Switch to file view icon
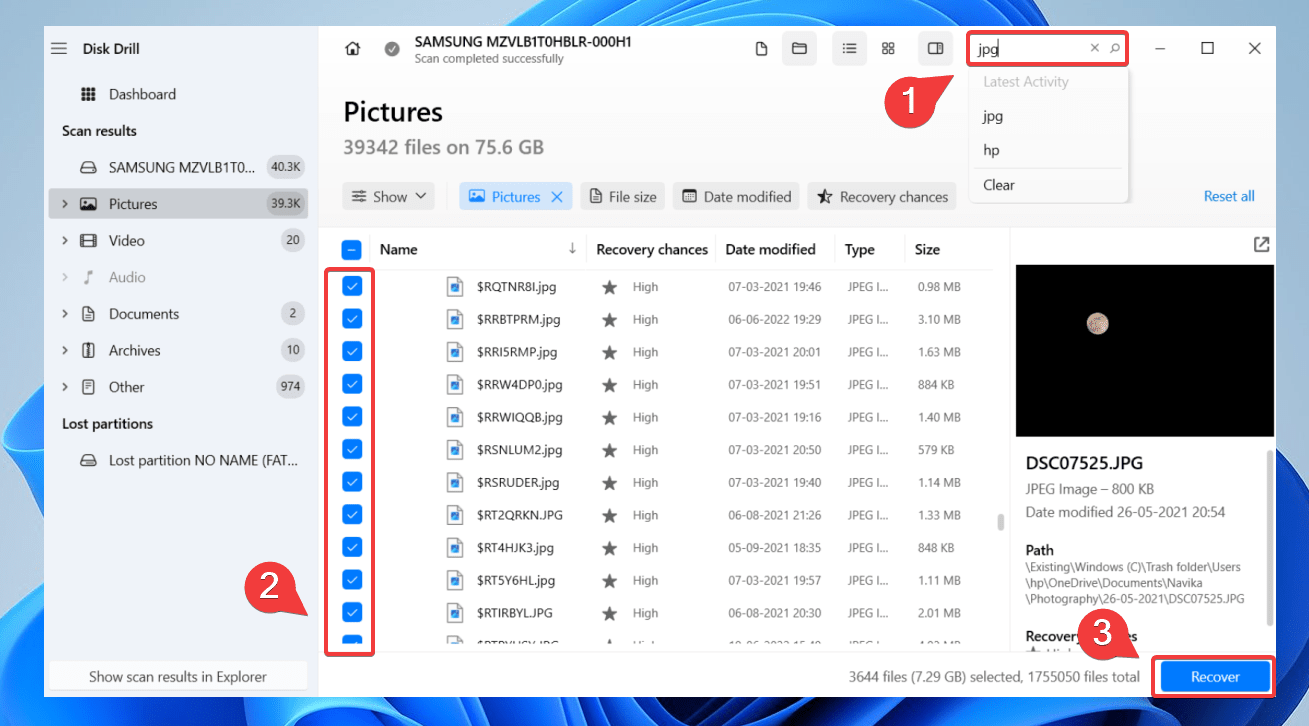 762,49
